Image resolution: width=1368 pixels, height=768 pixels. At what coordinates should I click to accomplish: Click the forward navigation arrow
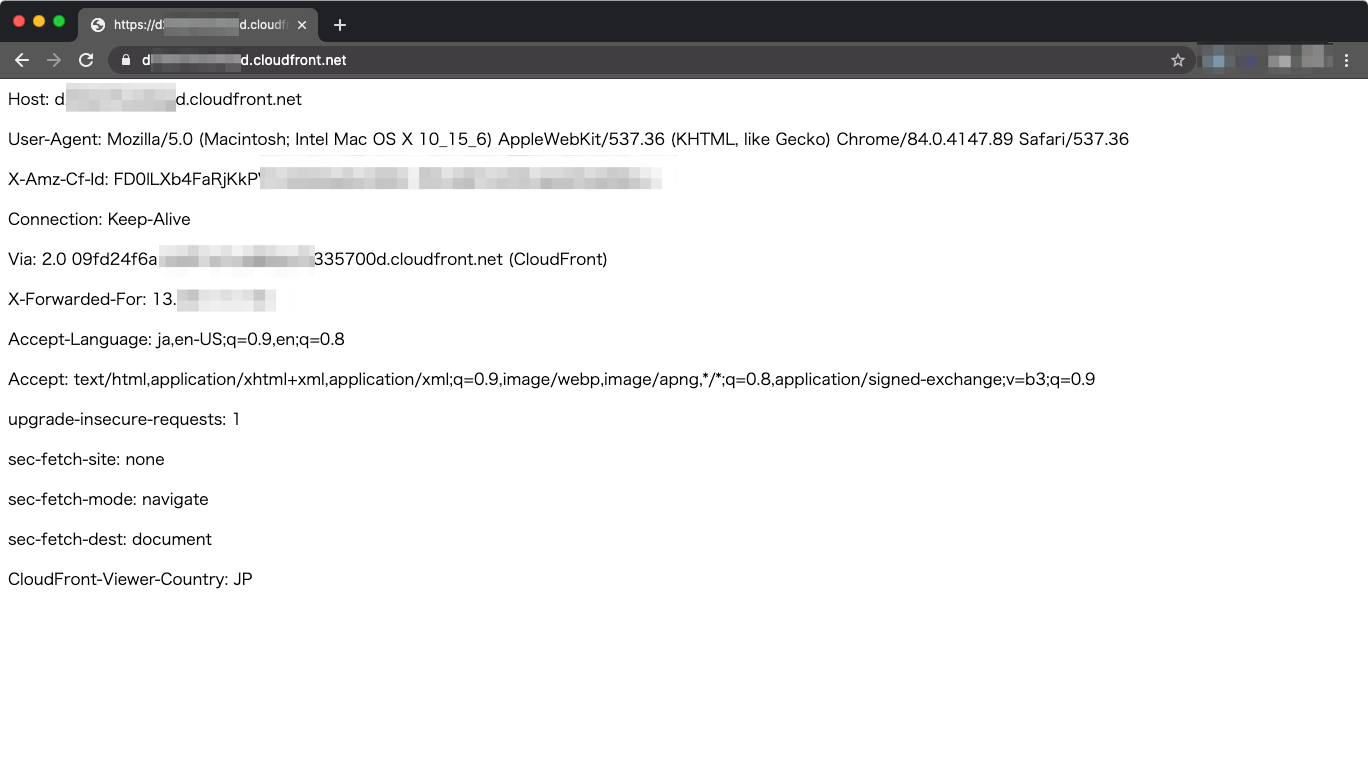tap(54, 60)
